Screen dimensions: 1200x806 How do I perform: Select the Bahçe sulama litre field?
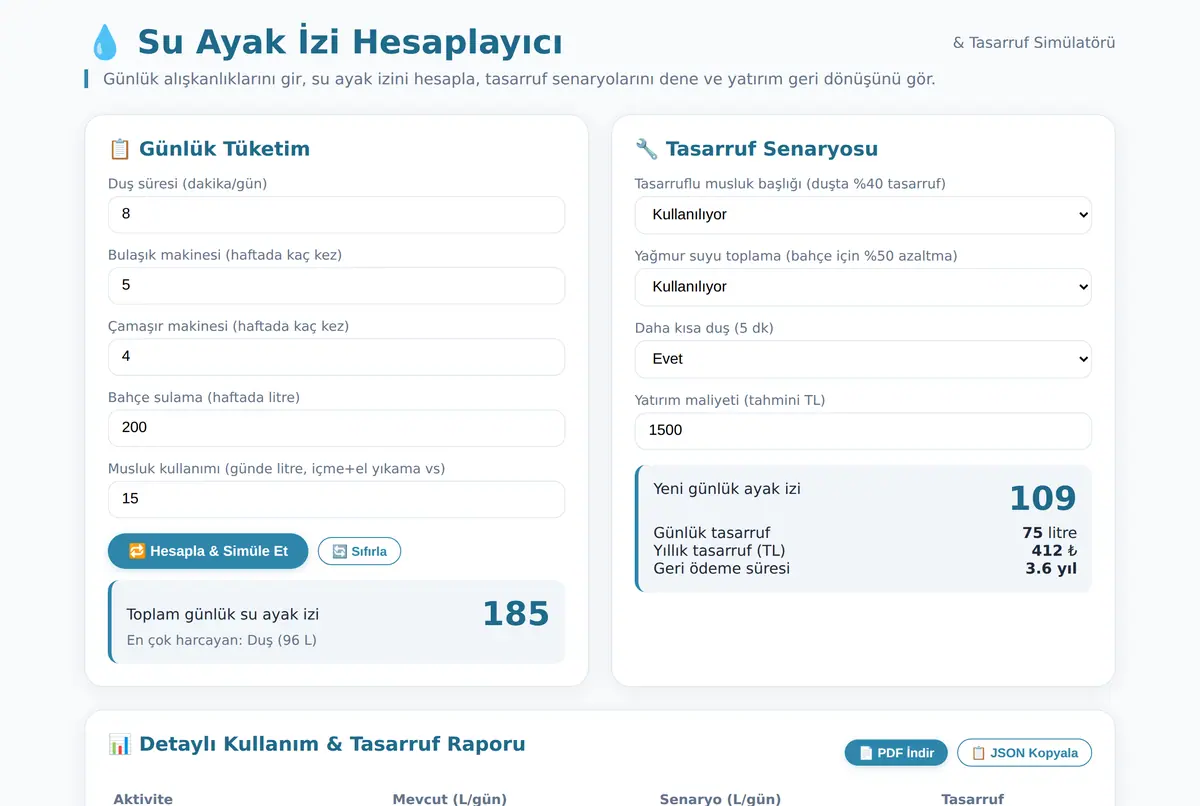(336, 428)
